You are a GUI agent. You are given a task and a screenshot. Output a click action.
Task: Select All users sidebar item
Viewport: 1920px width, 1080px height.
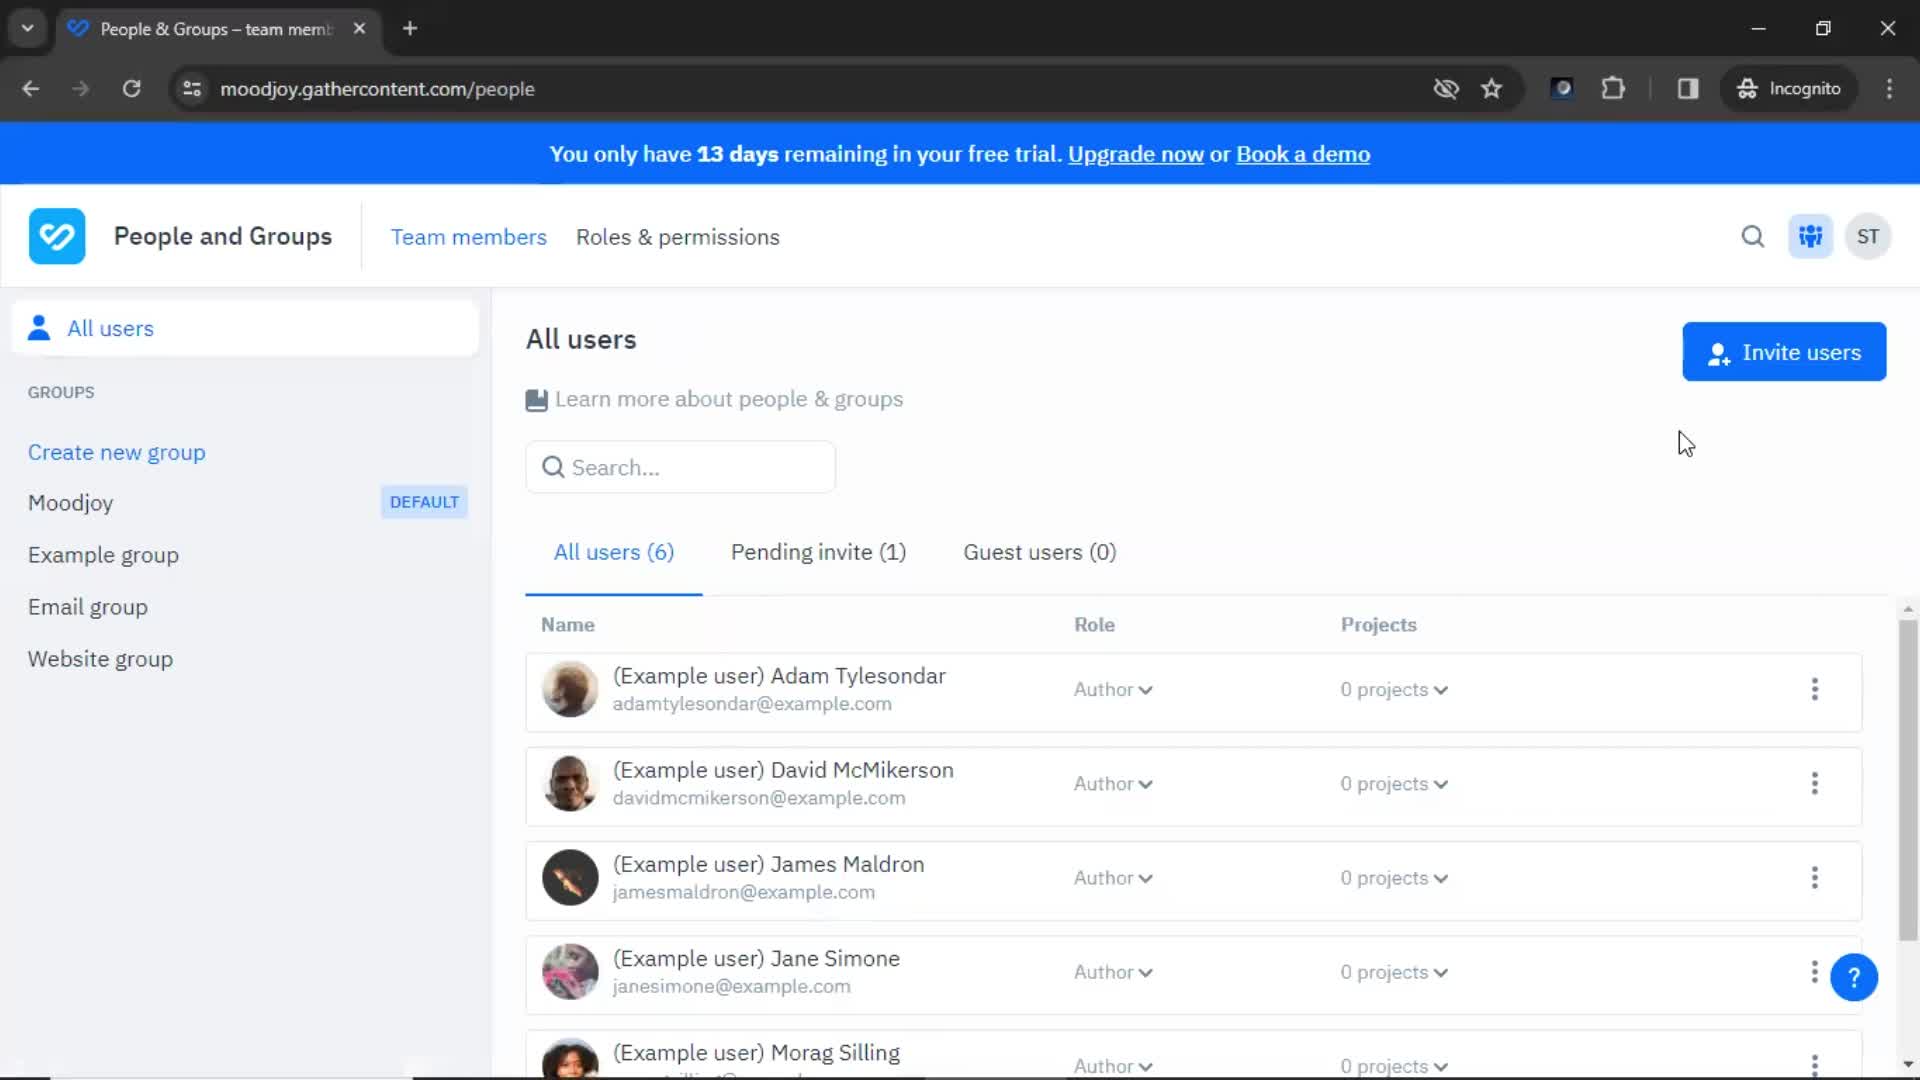coord(109,328)
